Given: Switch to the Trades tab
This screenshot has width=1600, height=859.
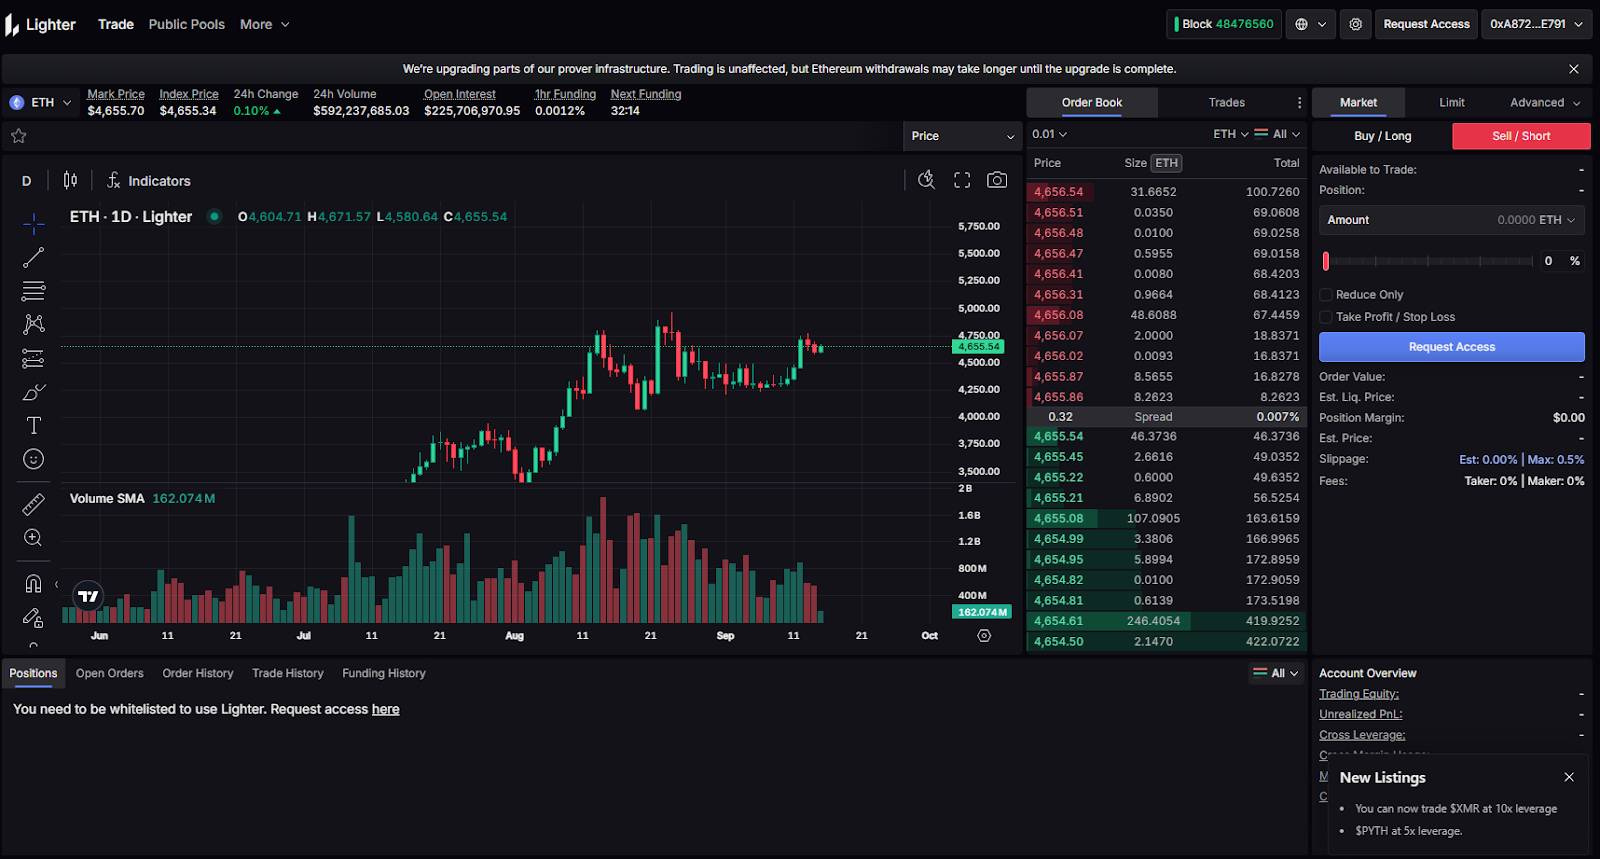Looking at the screenshot, I should point(1226,103).
